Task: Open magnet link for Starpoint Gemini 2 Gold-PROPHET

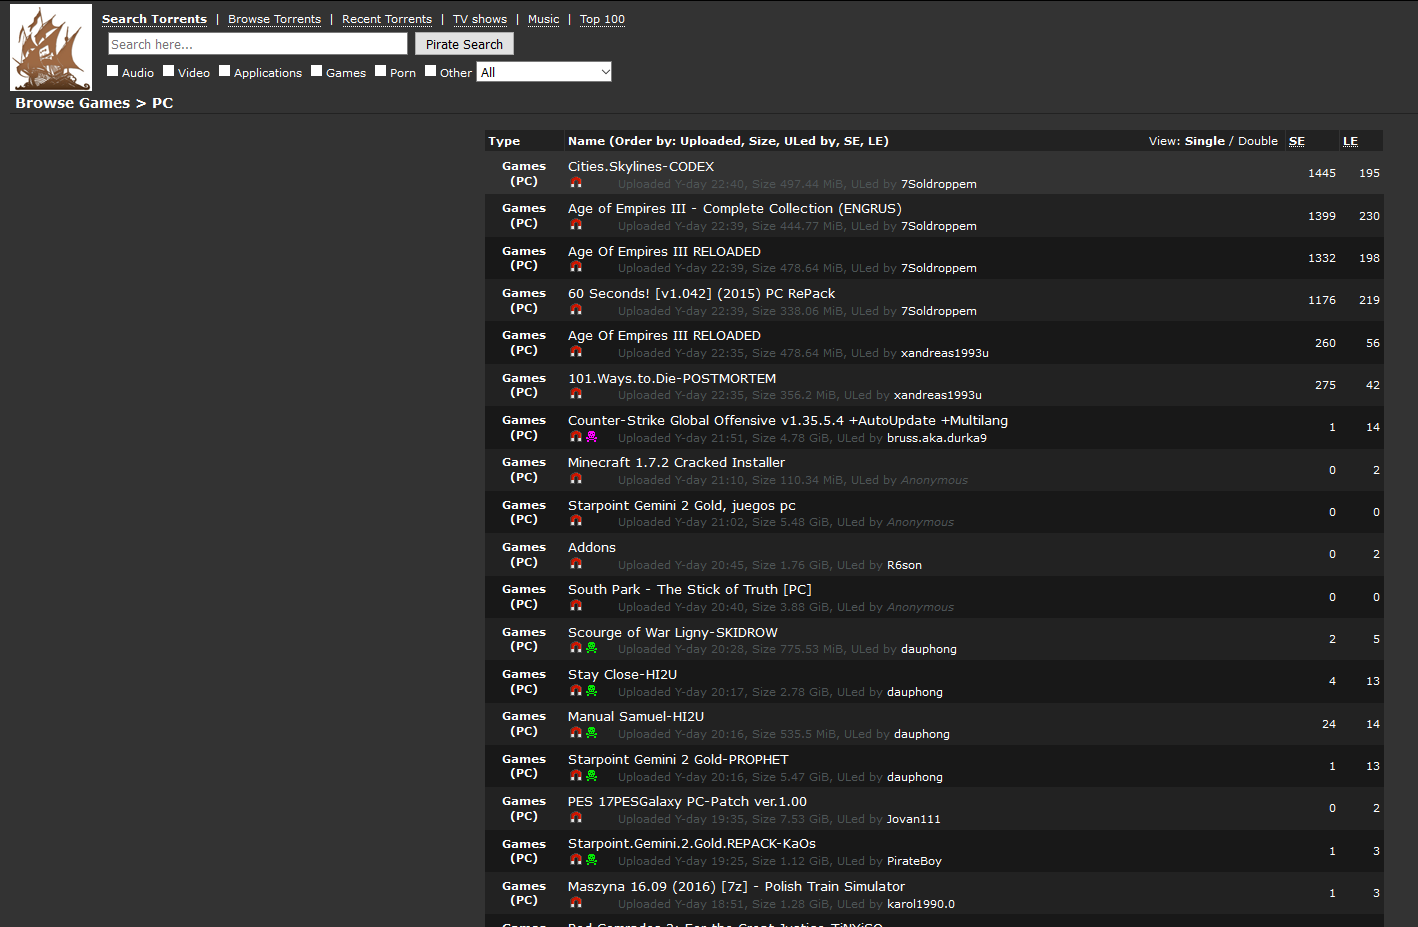Action: tap(576, 775)
